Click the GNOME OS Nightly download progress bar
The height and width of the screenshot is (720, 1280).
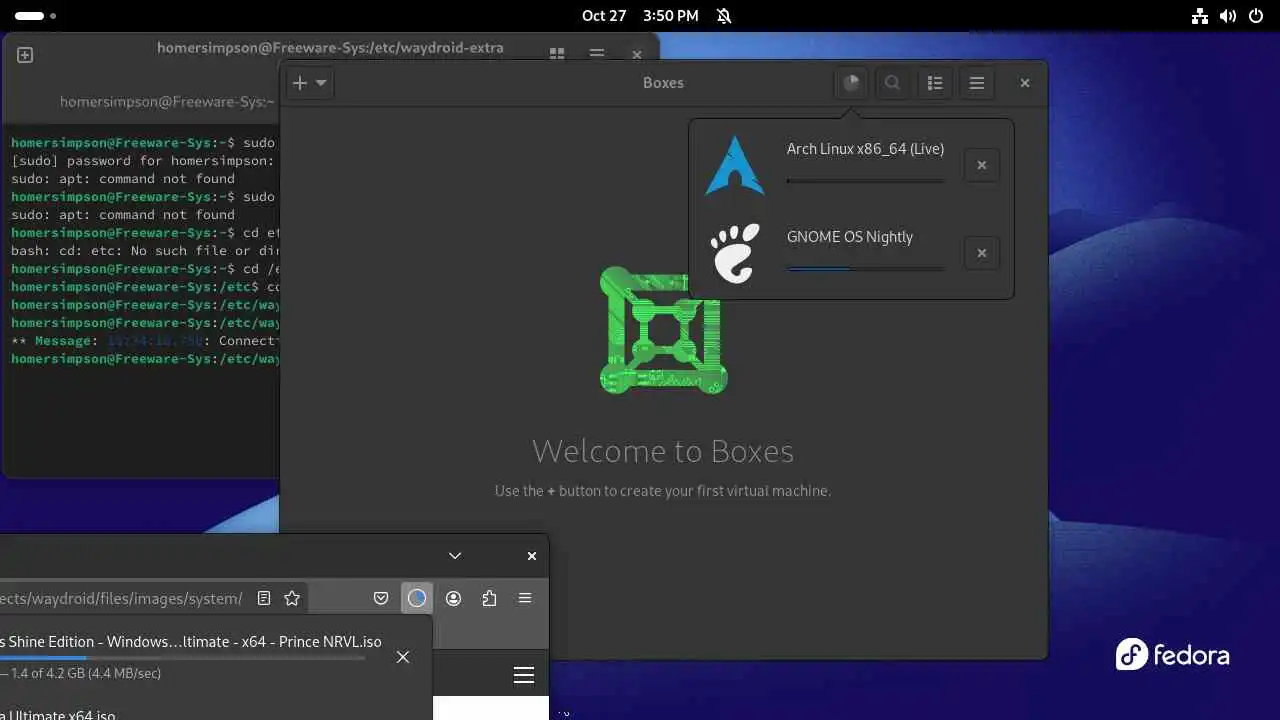click(866, 268)
